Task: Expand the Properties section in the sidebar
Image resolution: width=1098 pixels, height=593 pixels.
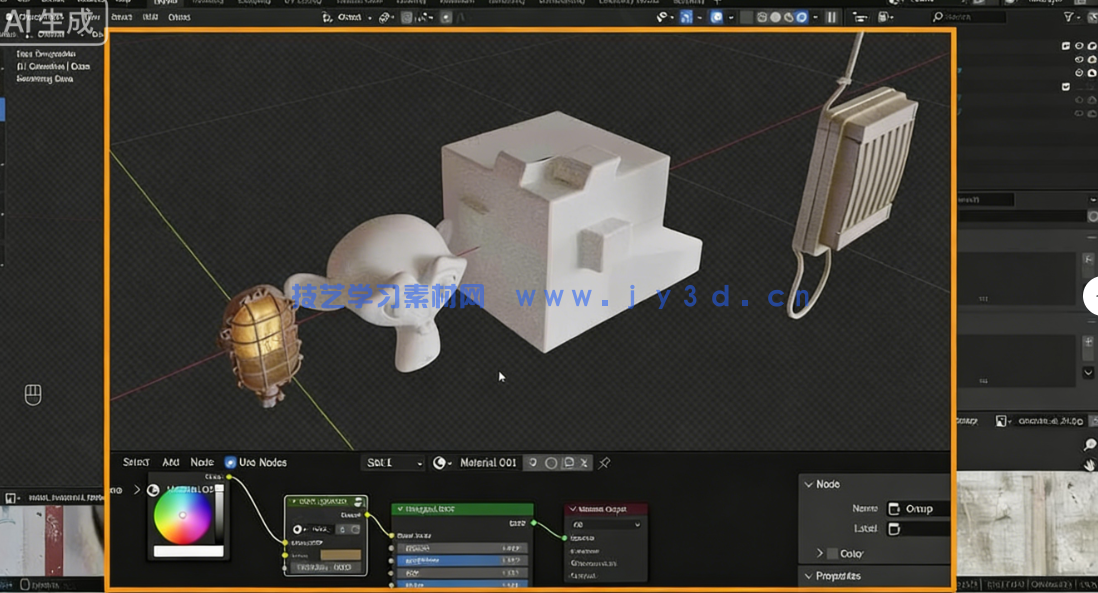Action: [x=838, y=577]
